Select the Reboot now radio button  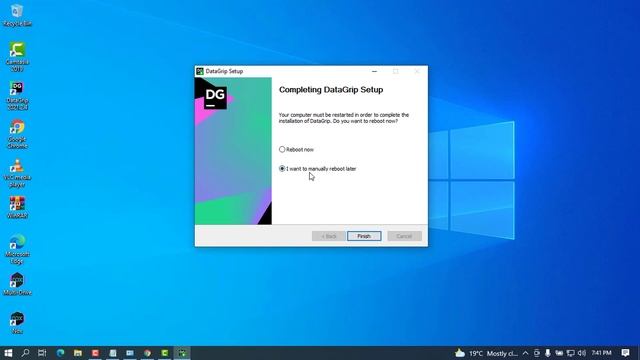(282, 149)
